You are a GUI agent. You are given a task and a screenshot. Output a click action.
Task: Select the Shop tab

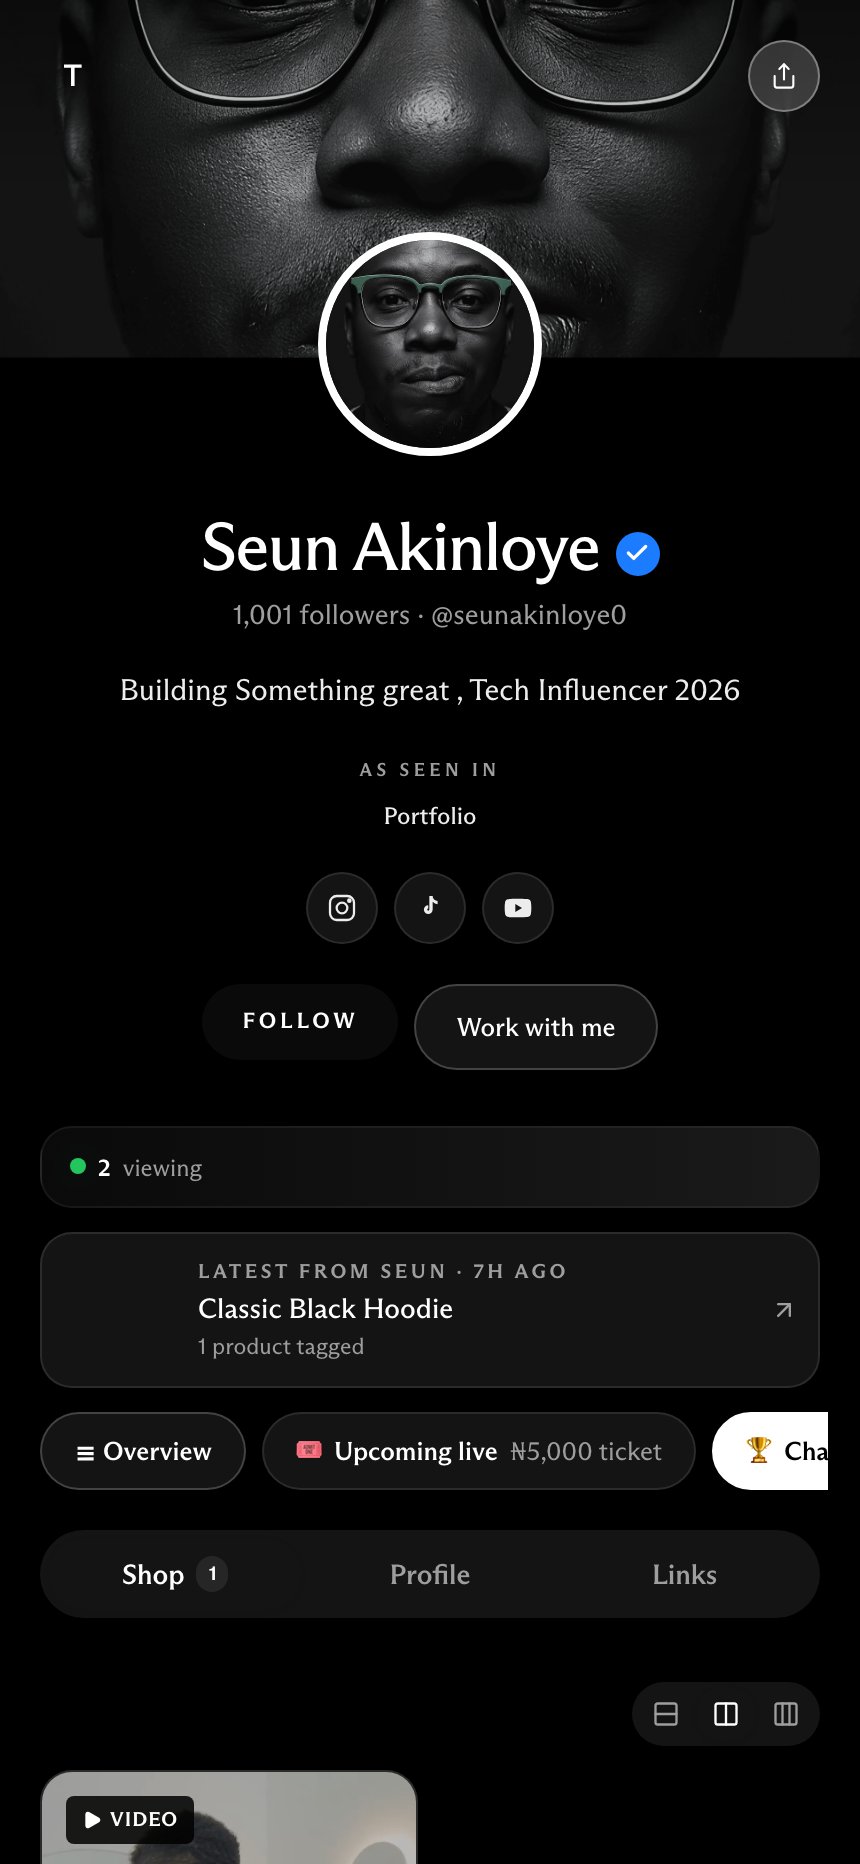tap(172, 1574)
